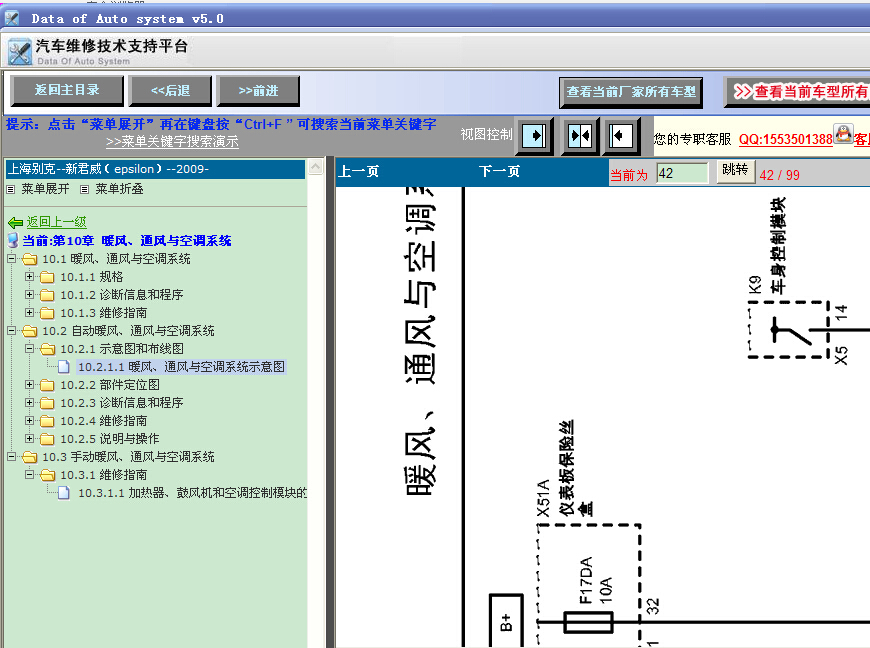The height and width of the screenshot is (648, 870).
Task: Click folder icon of 10.2.5 说明与操作
Action: [48, 439]
